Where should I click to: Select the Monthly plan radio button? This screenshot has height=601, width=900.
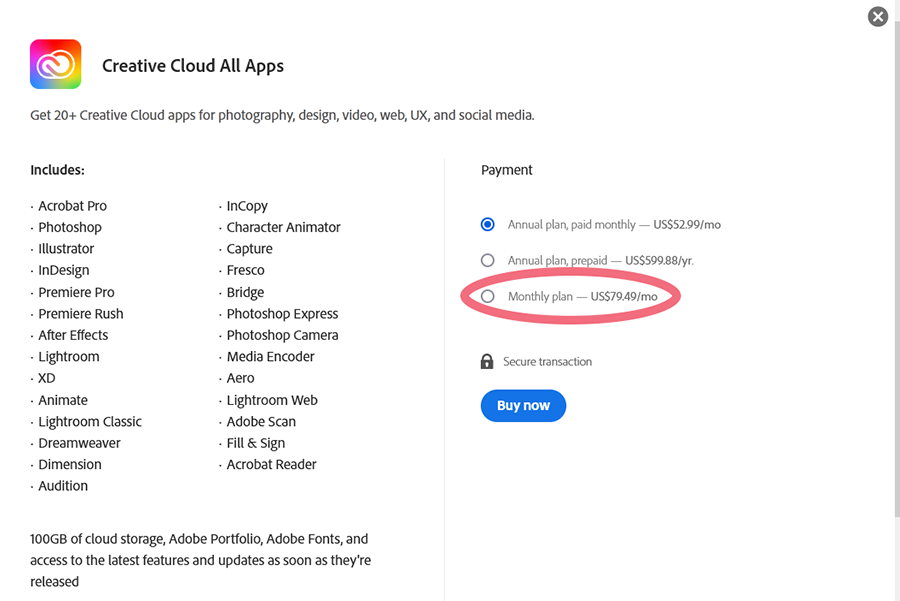pyautogui.click(x=488, y=295)
